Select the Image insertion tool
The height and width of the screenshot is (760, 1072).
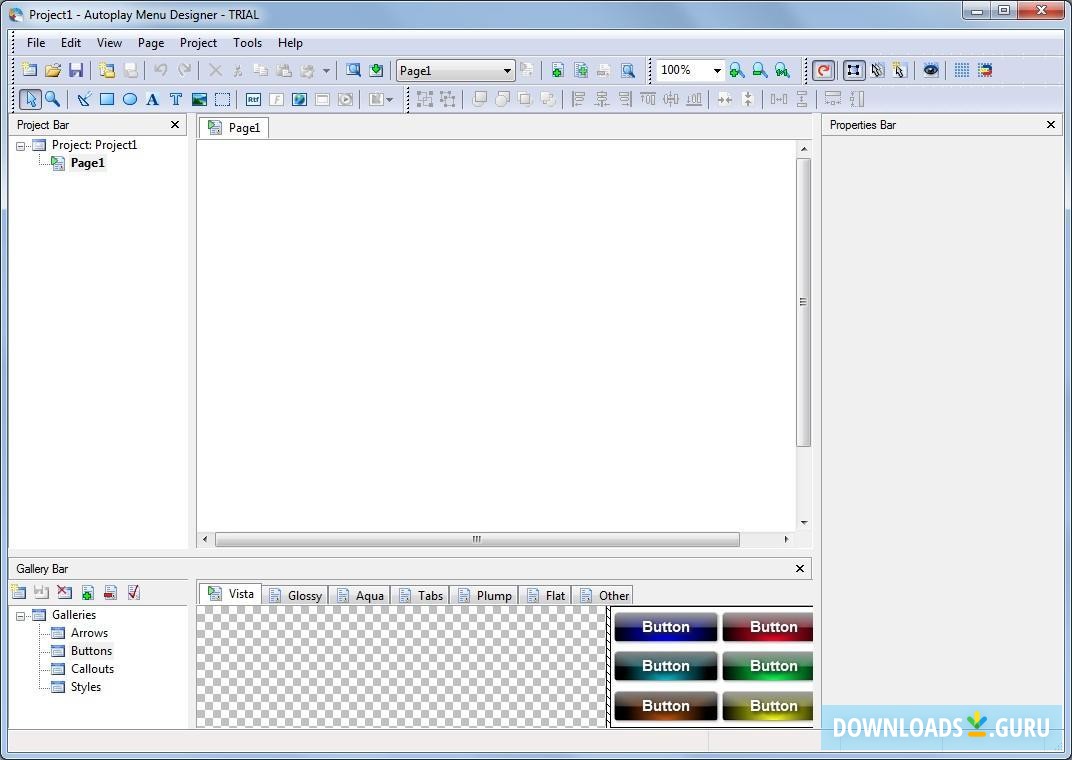199,99
